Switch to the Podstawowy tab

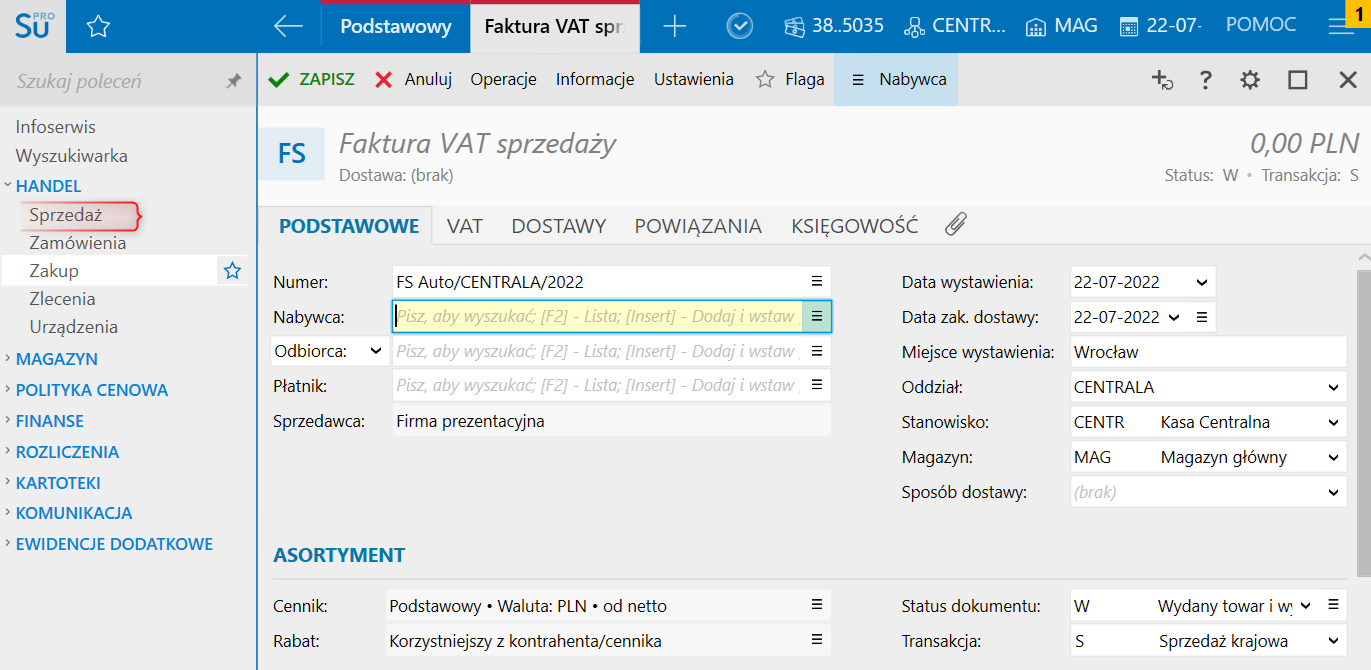396,27
